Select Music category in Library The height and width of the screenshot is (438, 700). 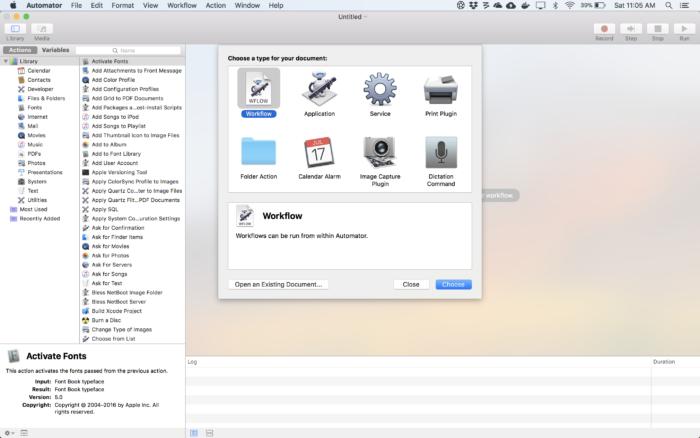click(35, 145)
